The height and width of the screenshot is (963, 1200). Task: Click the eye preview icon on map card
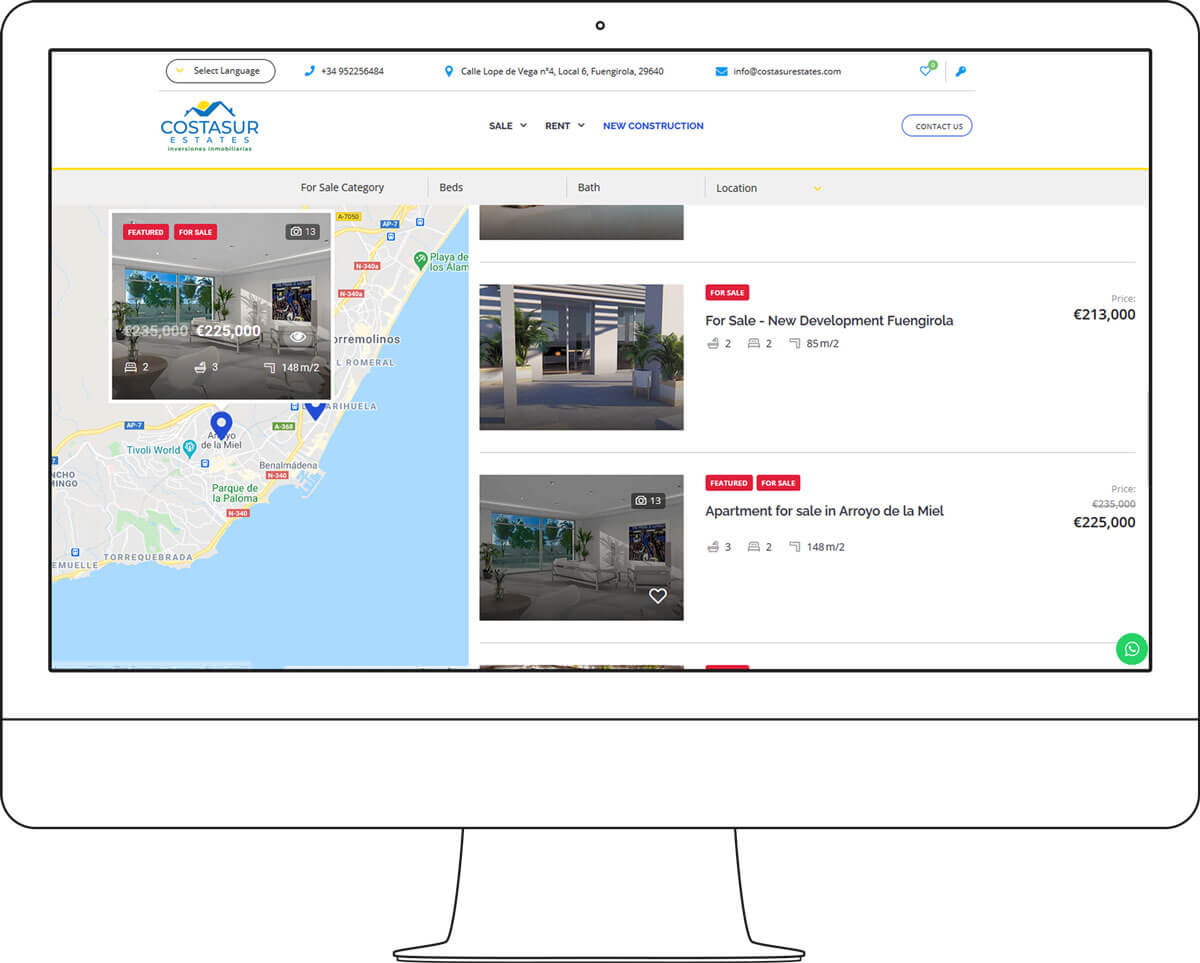(x=298, y=337)
